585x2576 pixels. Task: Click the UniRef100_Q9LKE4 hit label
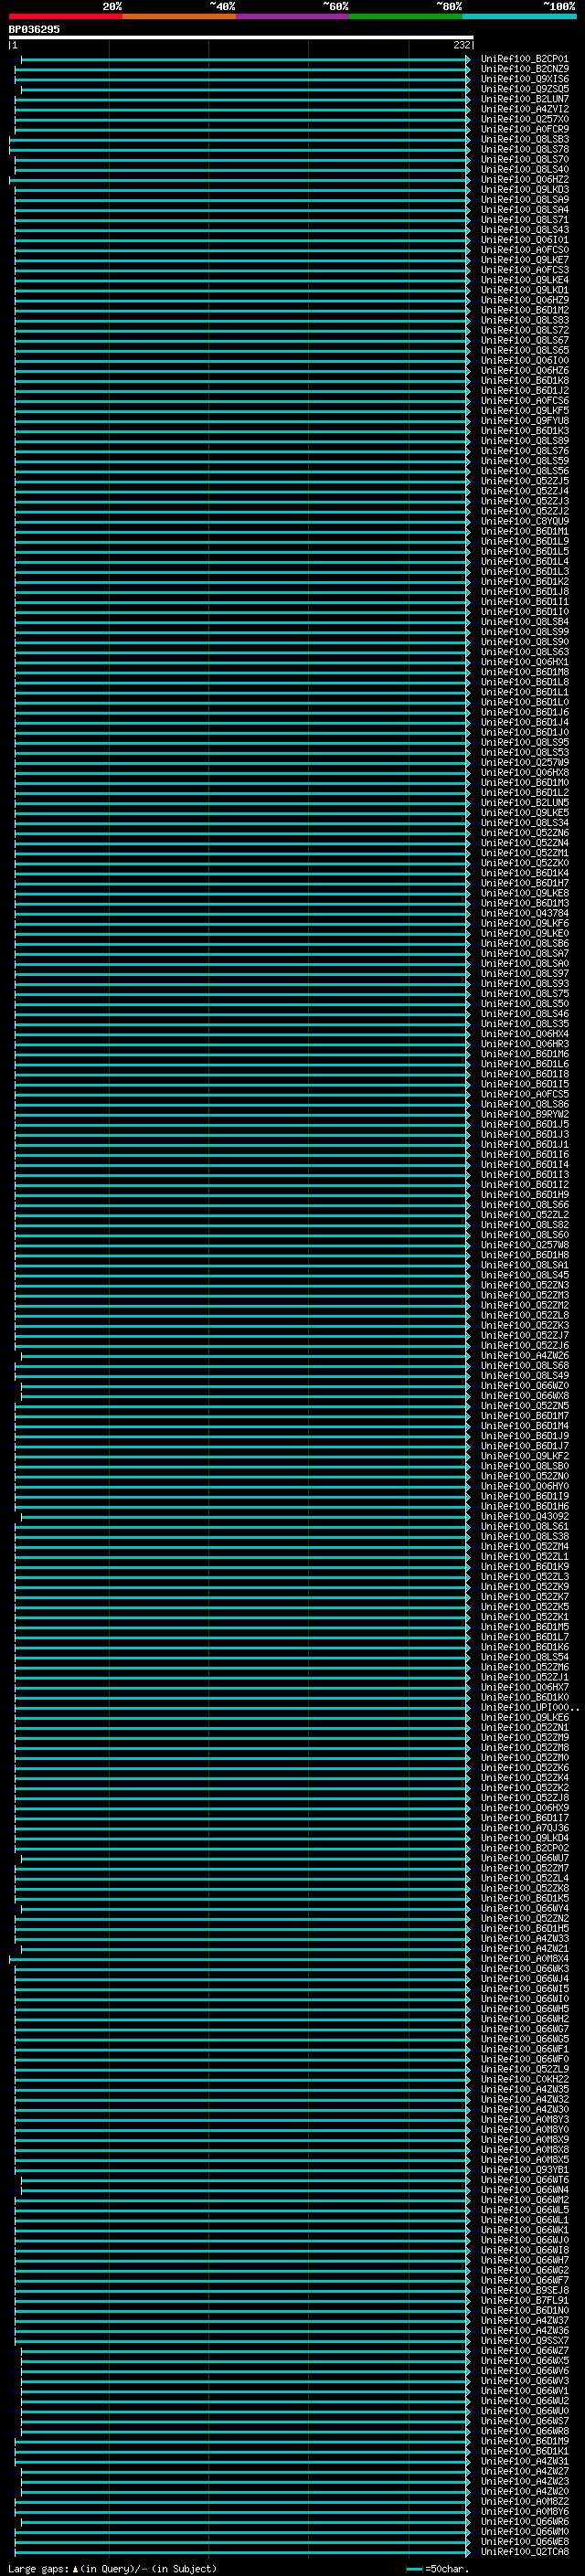[524, 280]
